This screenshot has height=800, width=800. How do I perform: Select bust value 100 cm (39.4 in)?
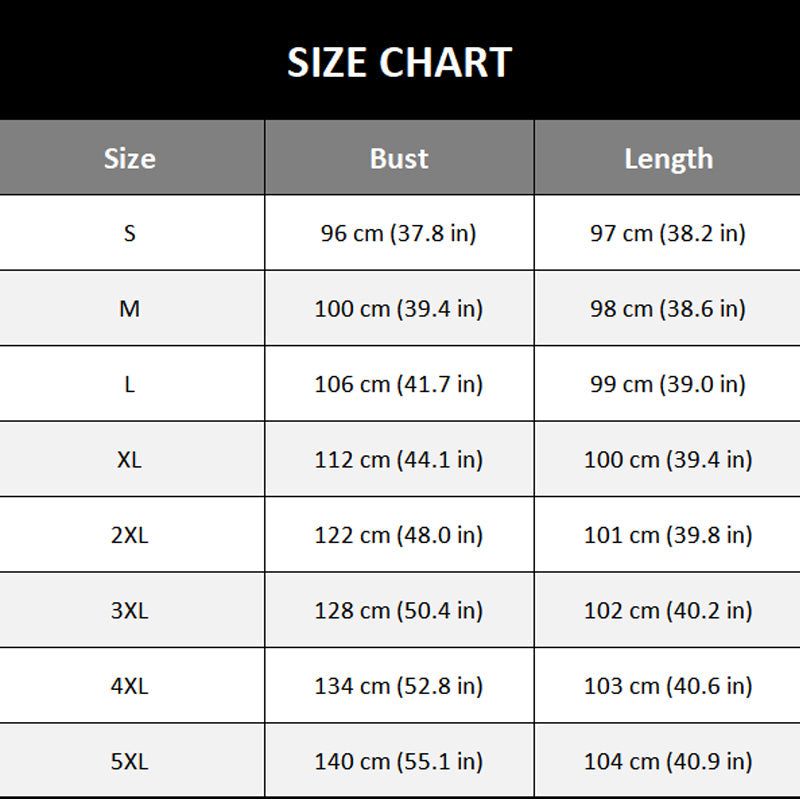[x=398, y=309]
